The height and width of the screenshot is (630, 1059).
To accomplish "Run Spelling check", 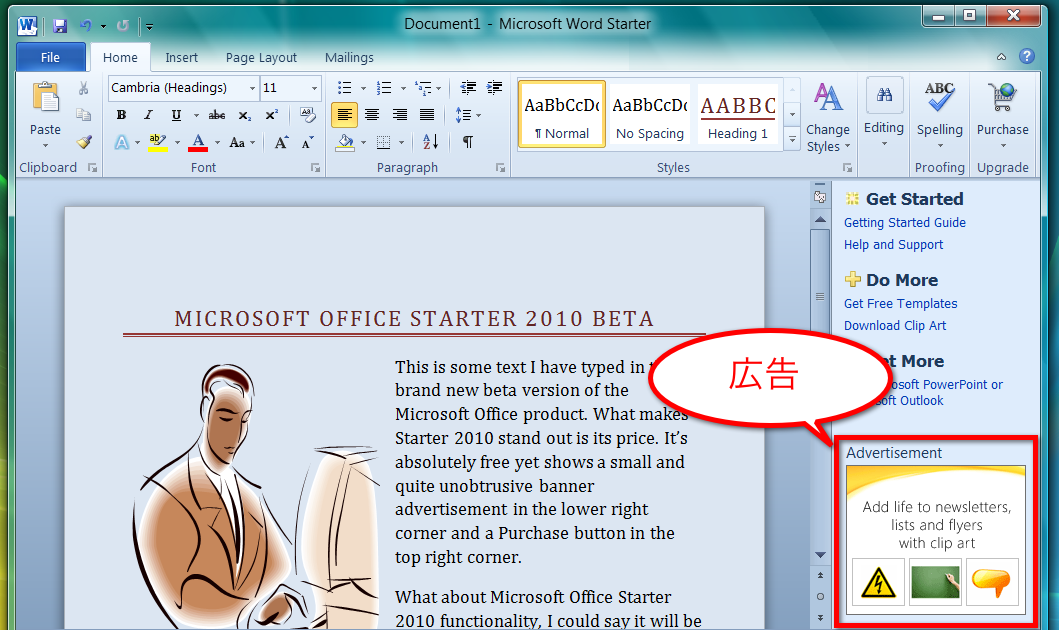I will click(939, 116).
